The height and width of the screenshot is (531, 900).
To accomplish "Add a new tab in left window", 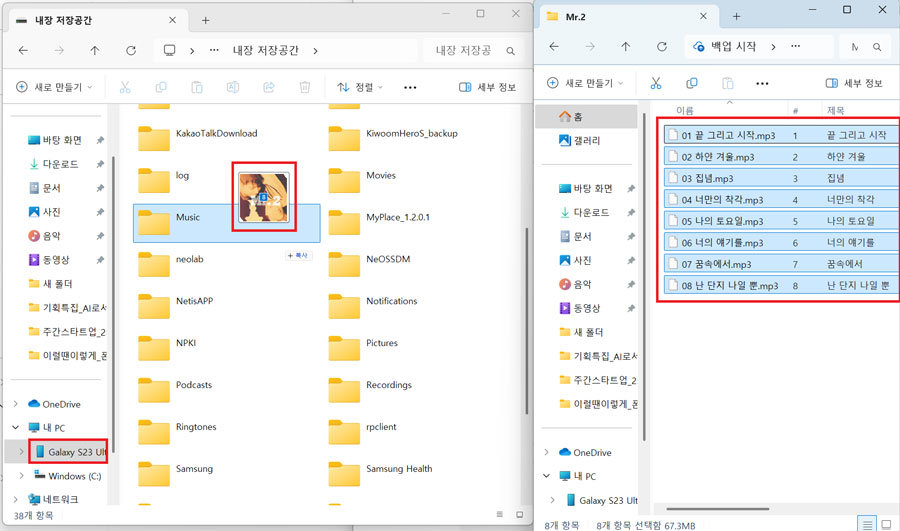I will click(206, 20).
